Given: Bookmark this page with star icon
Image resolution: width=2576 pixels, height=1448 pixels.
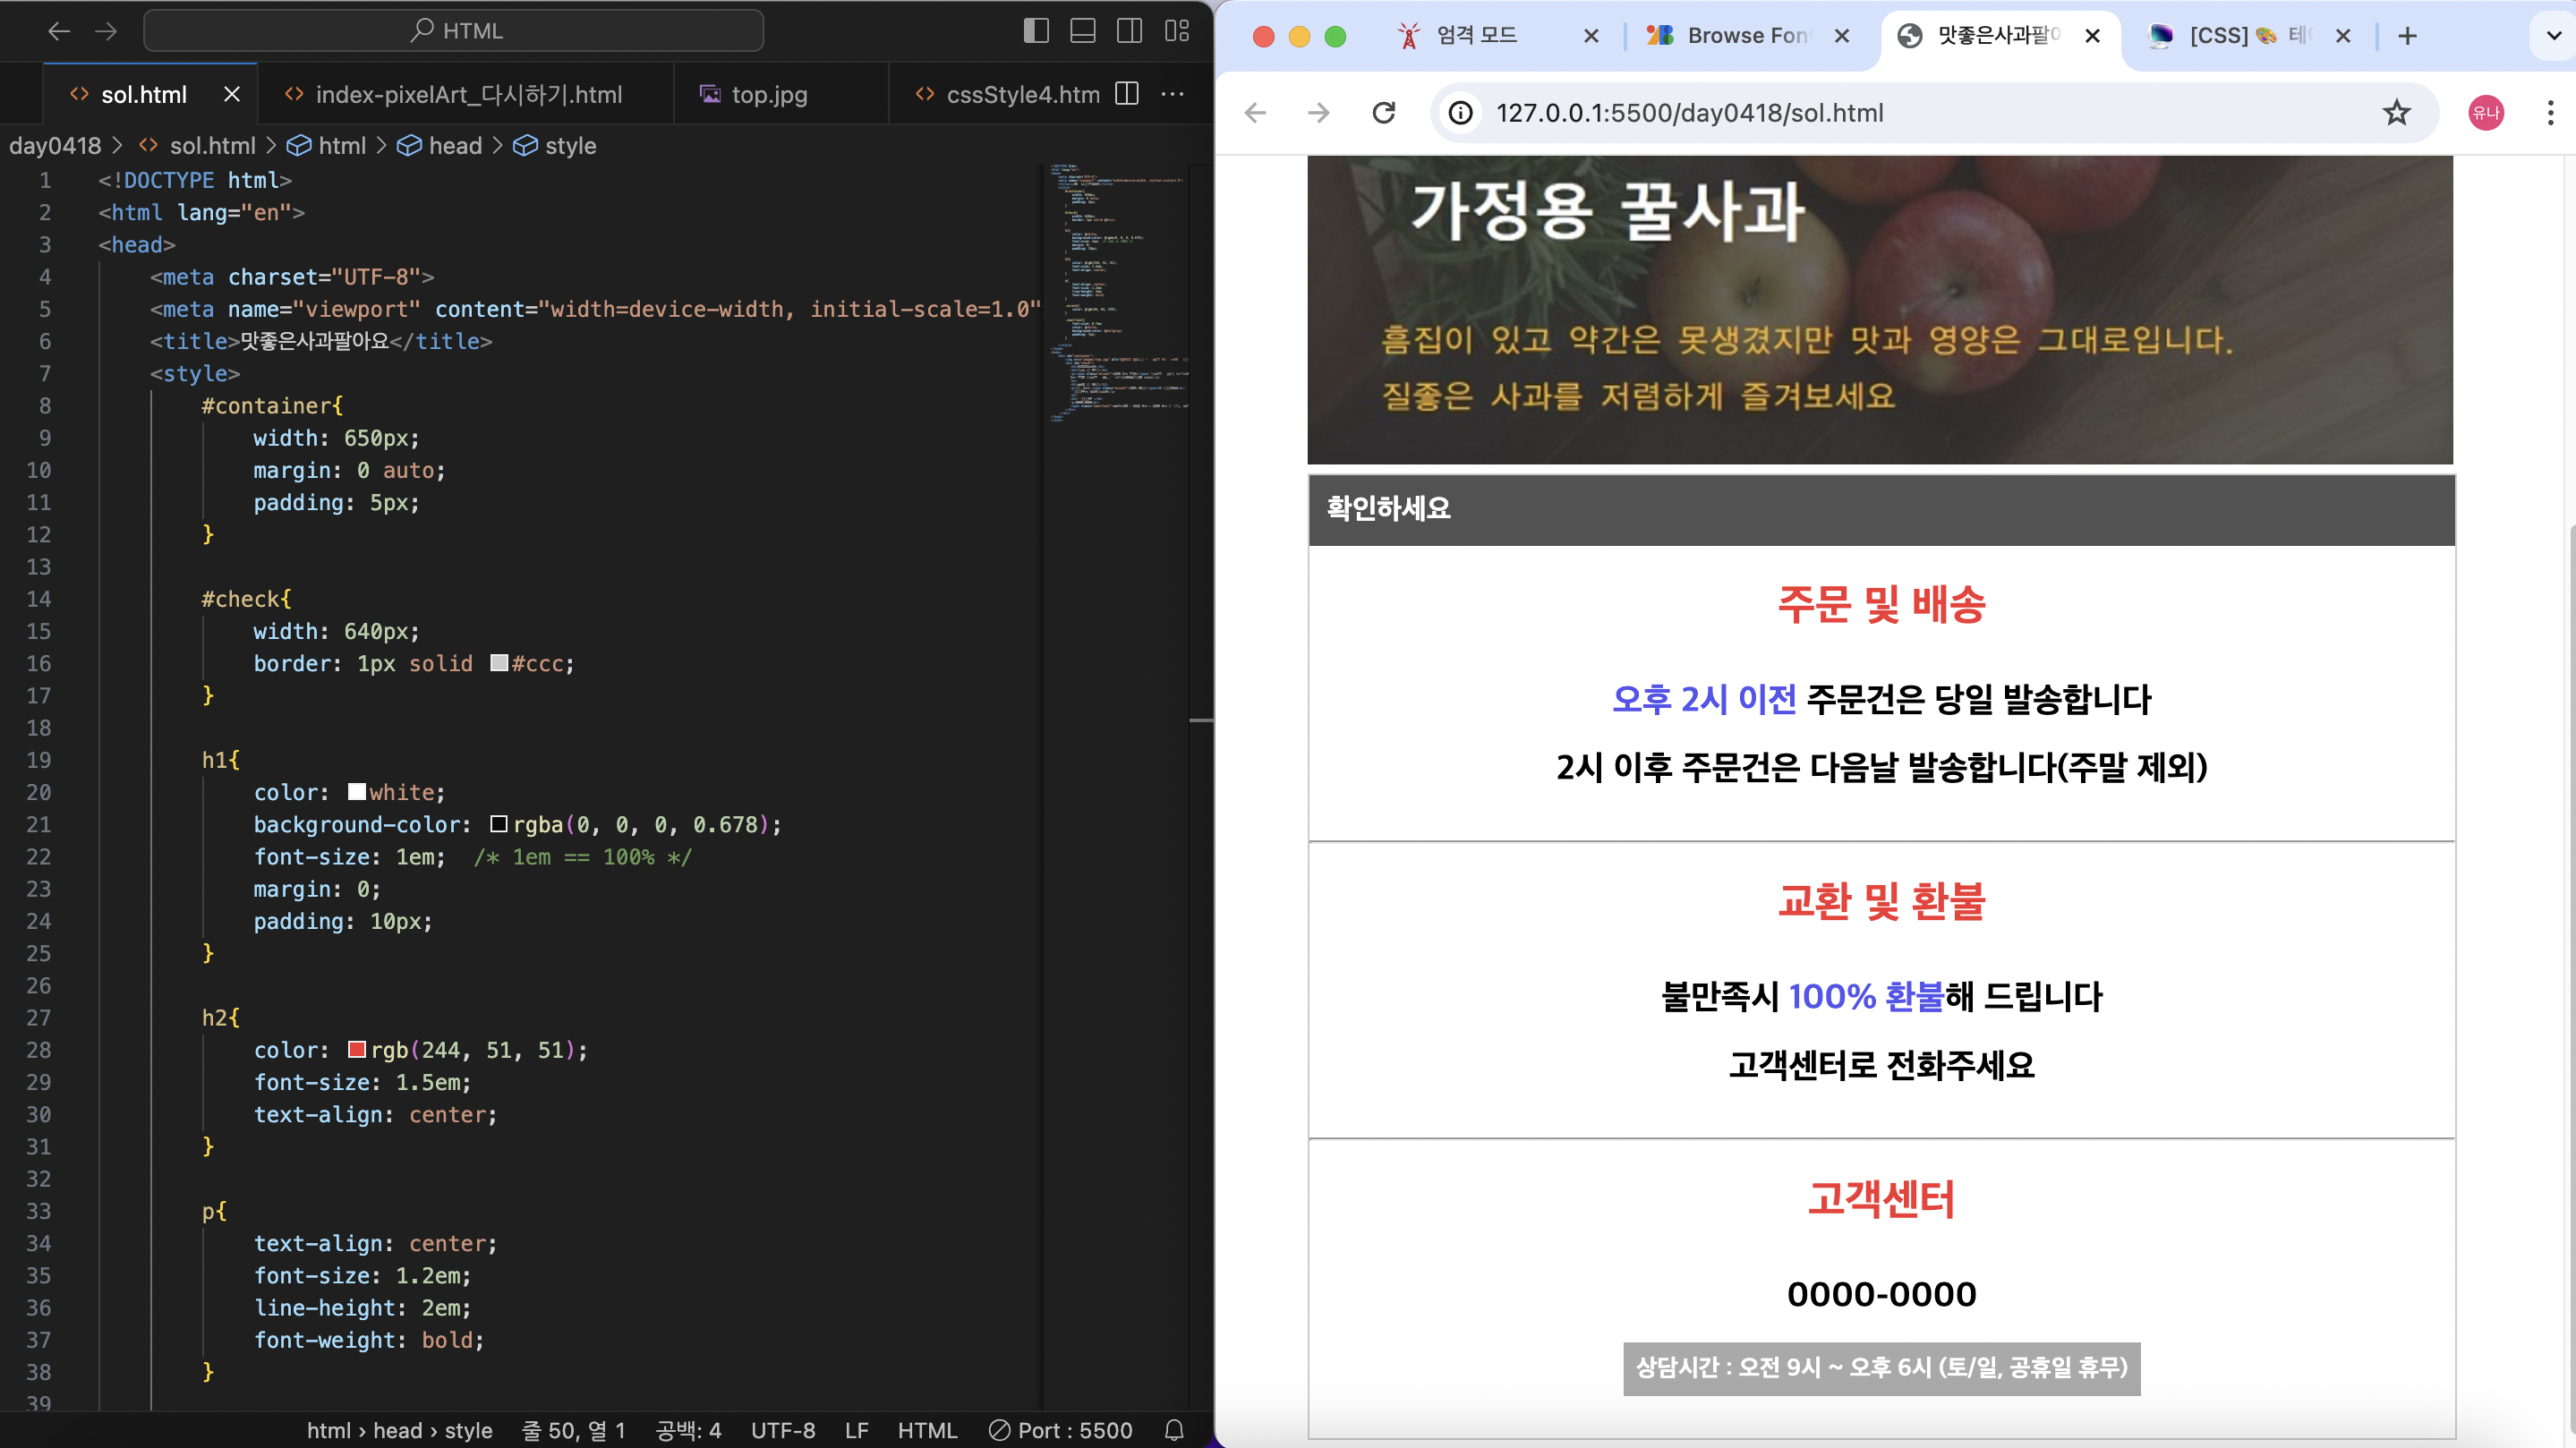Looking at the screenshot, I should [x=2396, y=113].
